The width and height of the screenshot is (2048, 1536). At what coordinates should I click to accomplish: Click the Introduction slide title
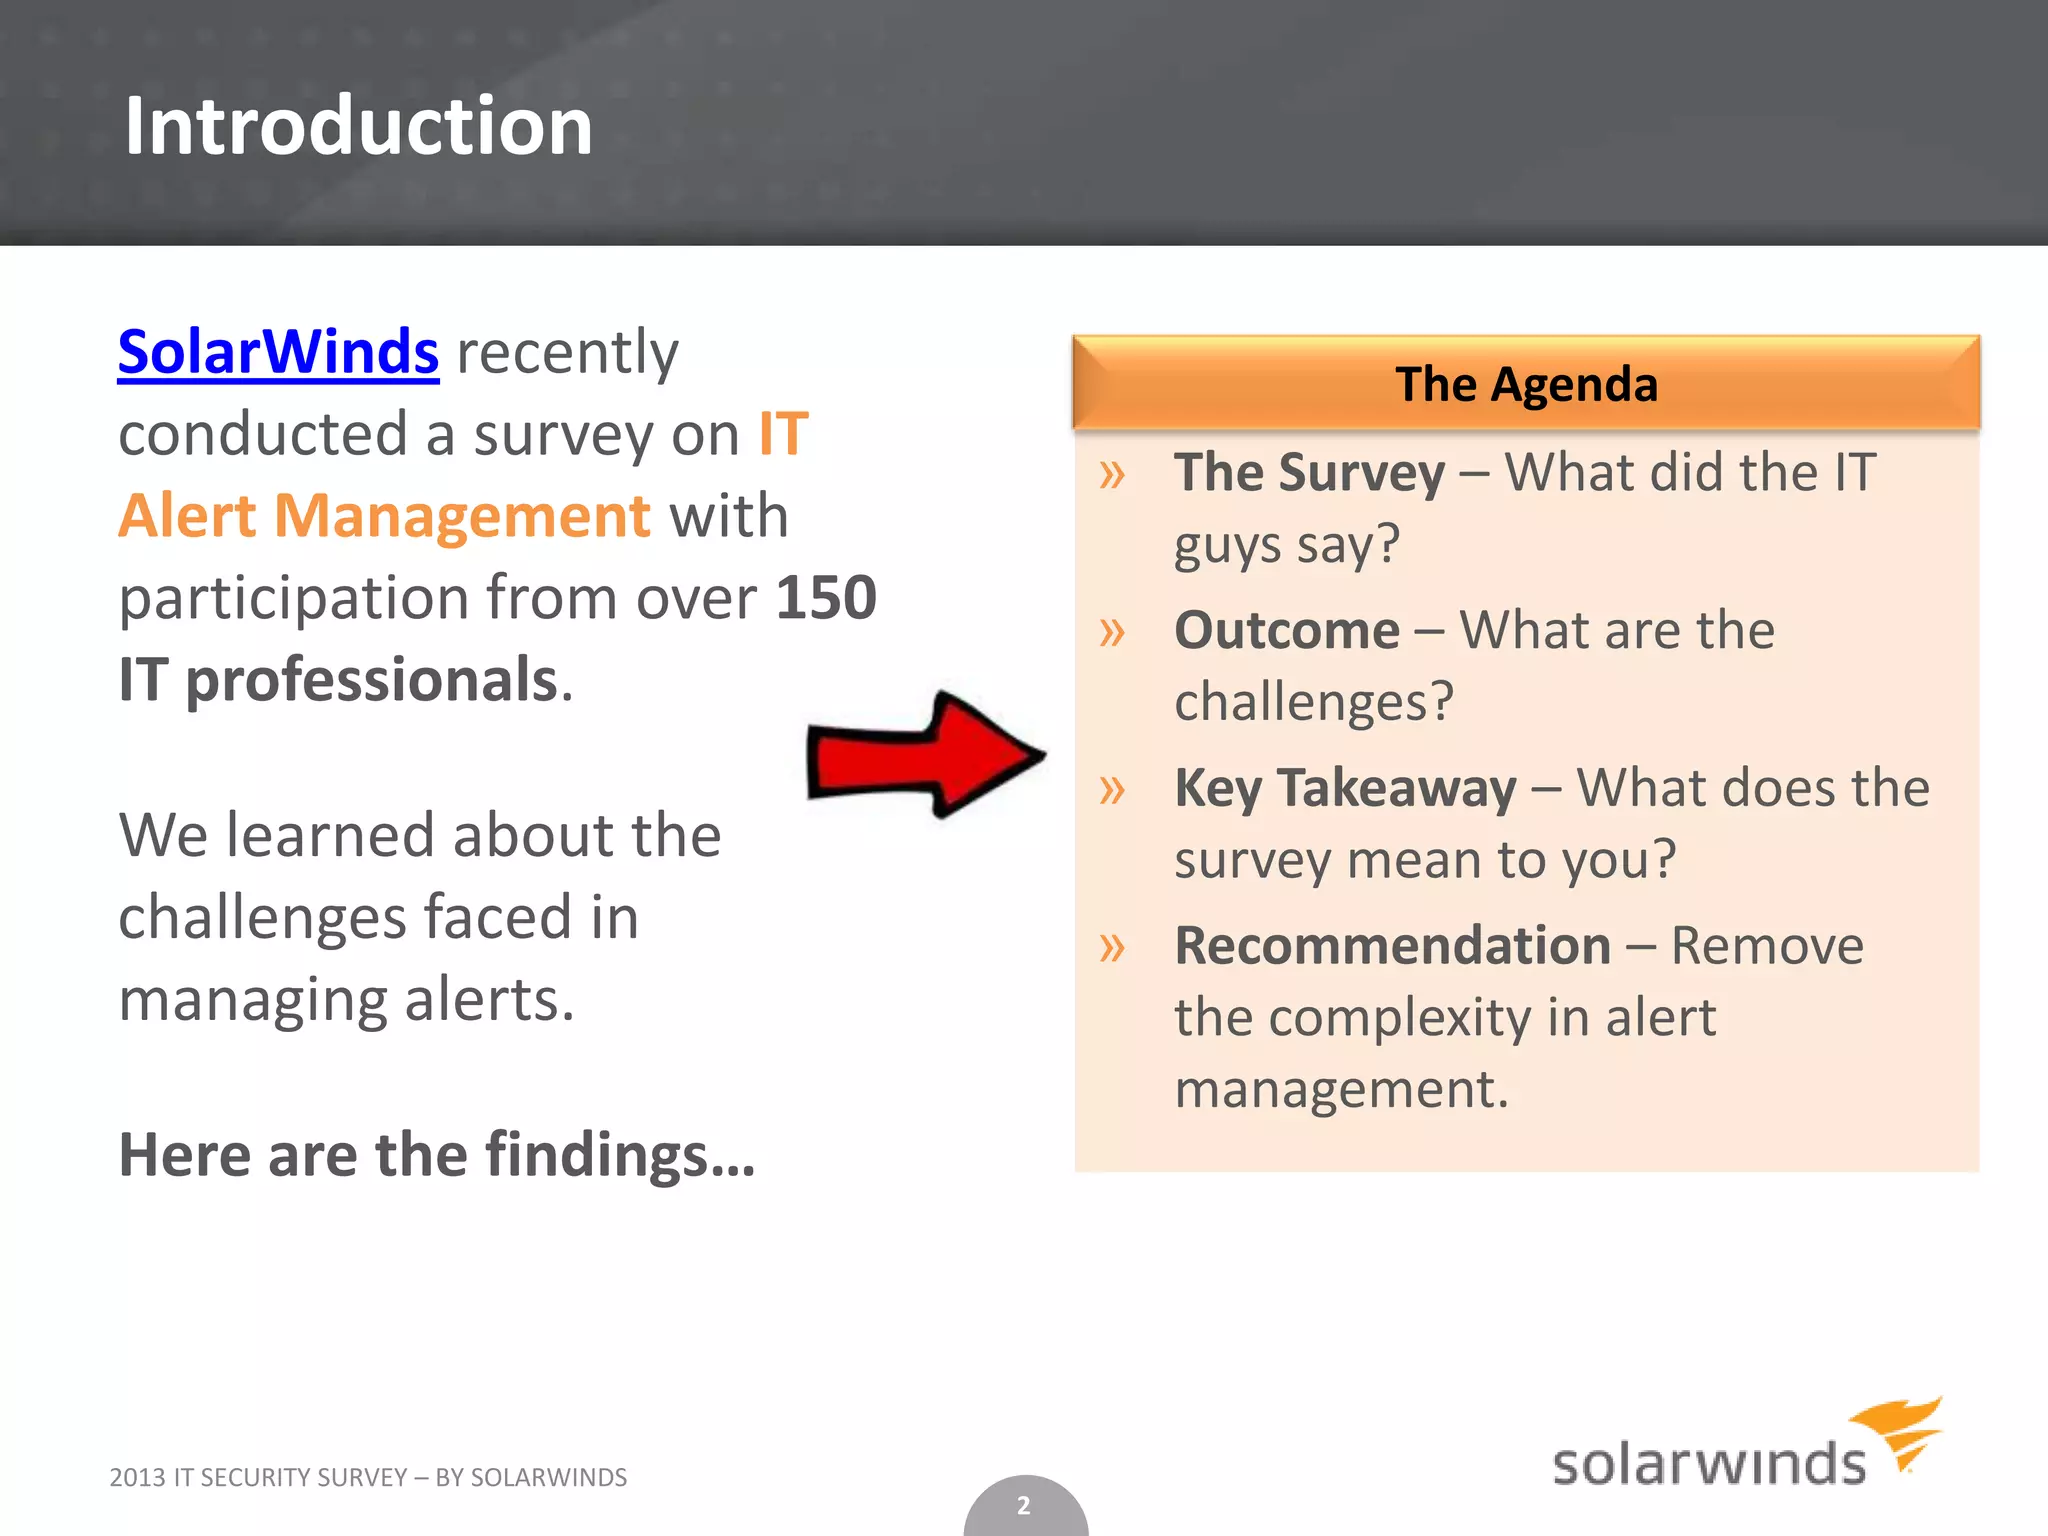point(358,126)
